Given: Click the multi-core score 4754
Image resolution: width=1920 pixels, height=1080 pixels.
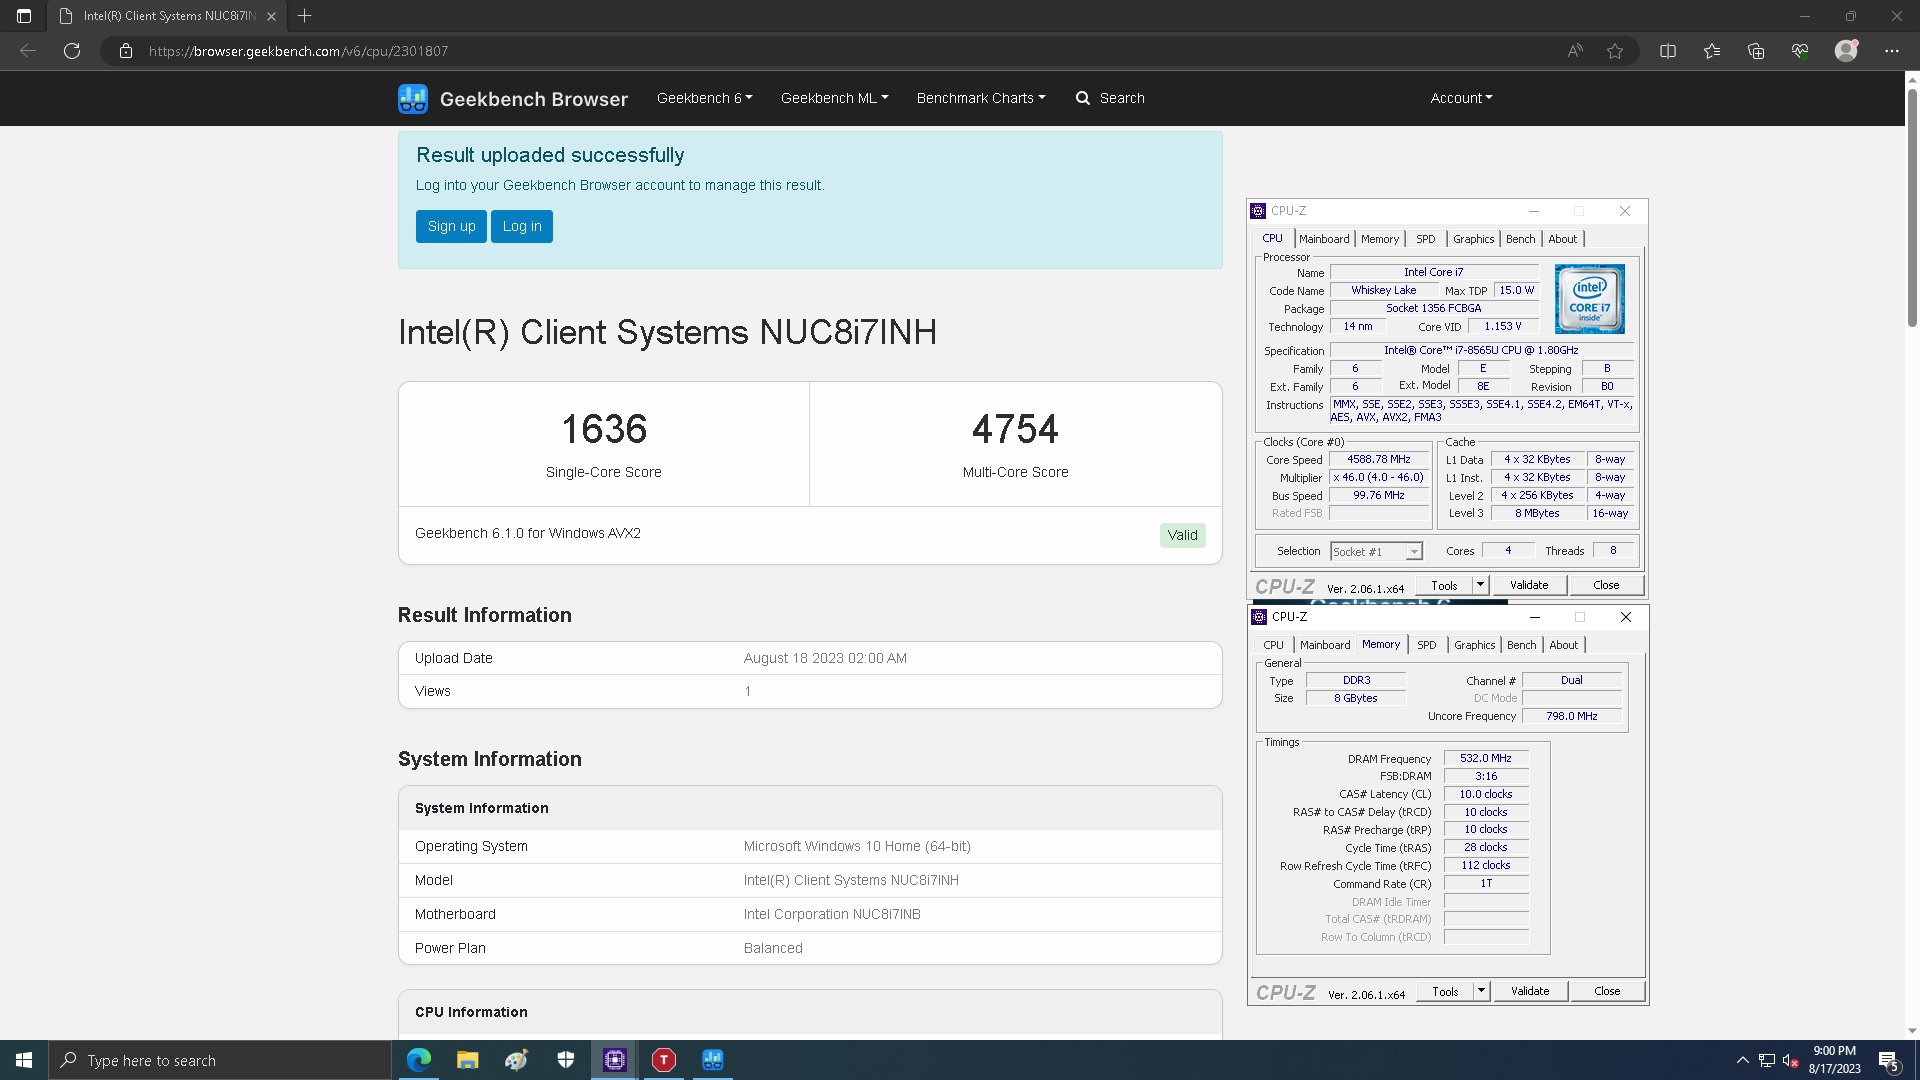Looking at the screenshot, I should pos(1015,429).
